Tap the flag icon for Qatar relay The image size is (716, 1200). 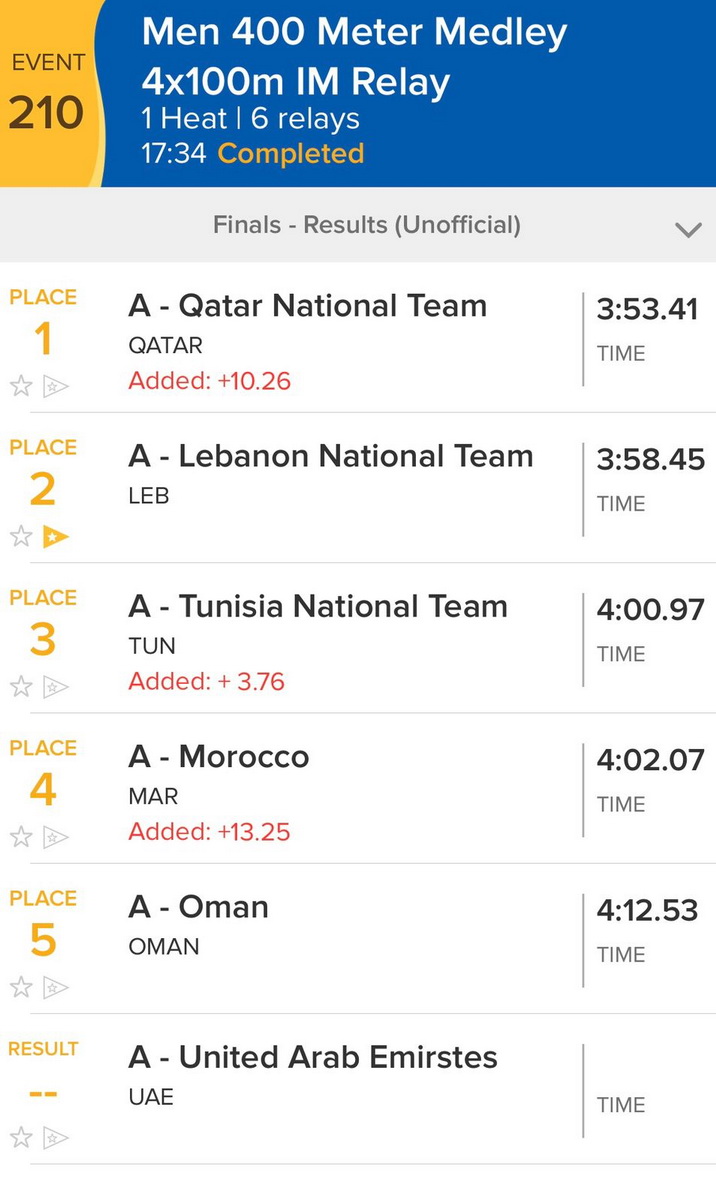pos(56,386)
